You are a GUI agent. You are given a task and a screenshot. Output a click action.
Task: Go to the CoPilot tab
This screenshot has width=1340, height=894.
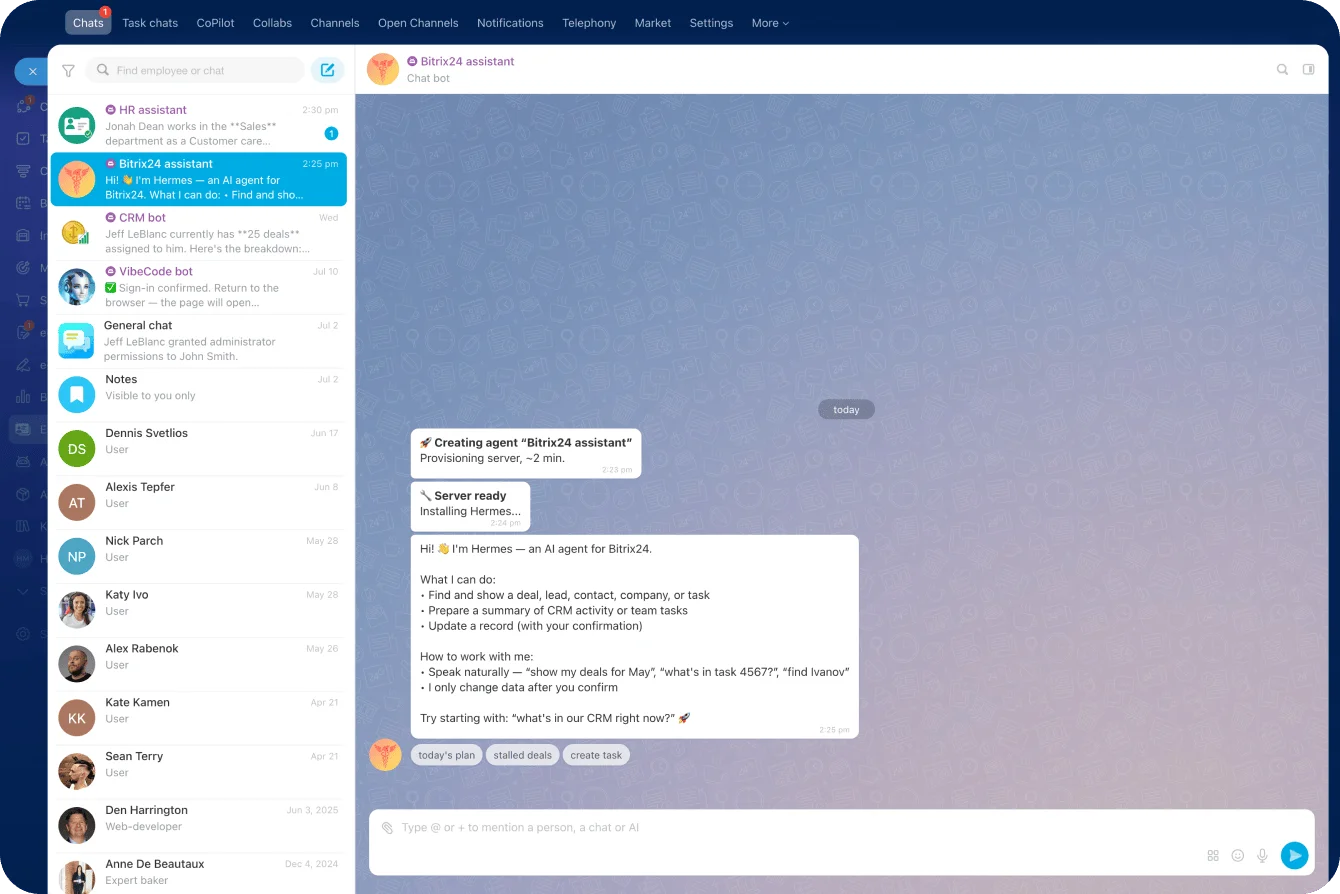pos(215,23)
